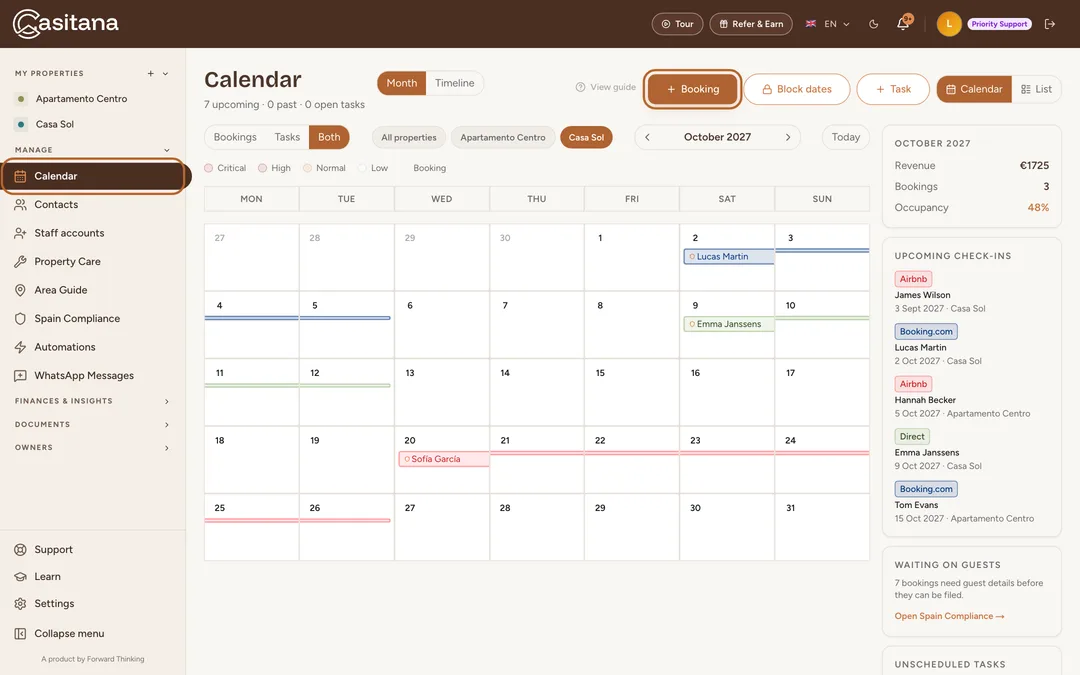
Task: Click October 2027 month label
Action: [x=717, y=137]
